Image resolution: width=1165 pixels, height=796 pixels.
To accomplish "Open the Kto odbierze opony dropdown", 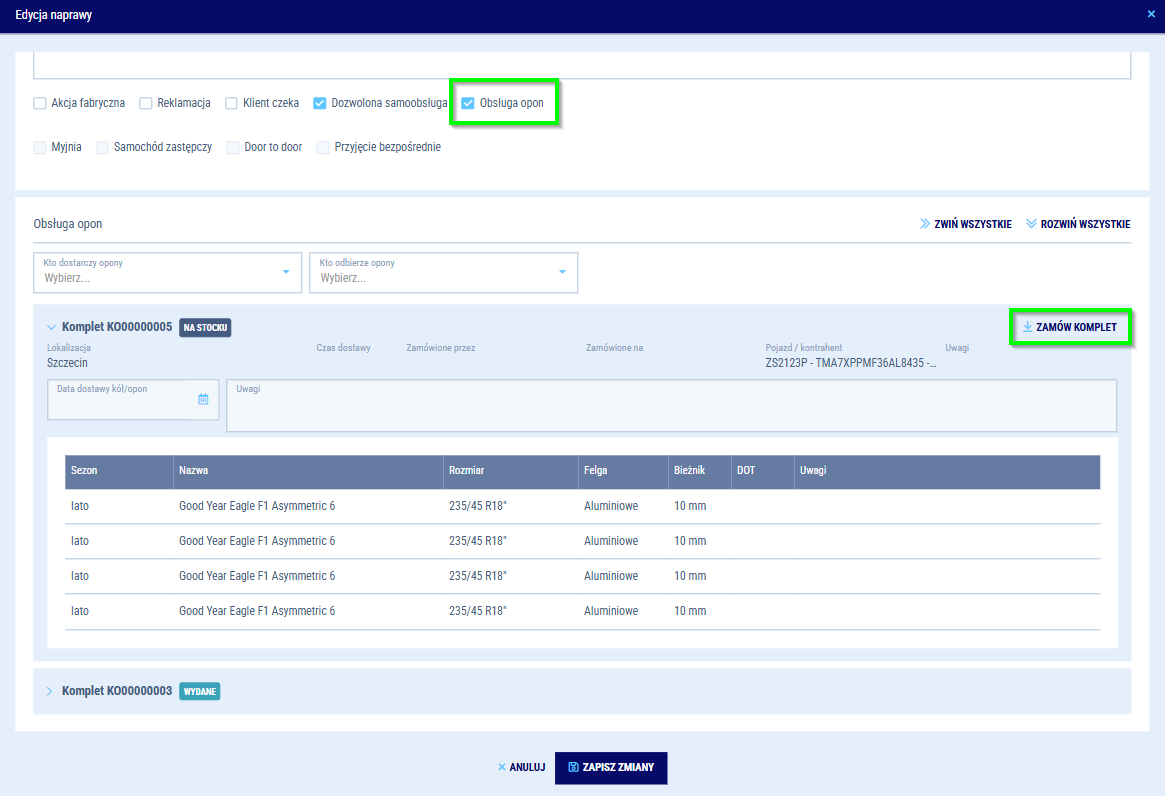I will coord(443,272).
